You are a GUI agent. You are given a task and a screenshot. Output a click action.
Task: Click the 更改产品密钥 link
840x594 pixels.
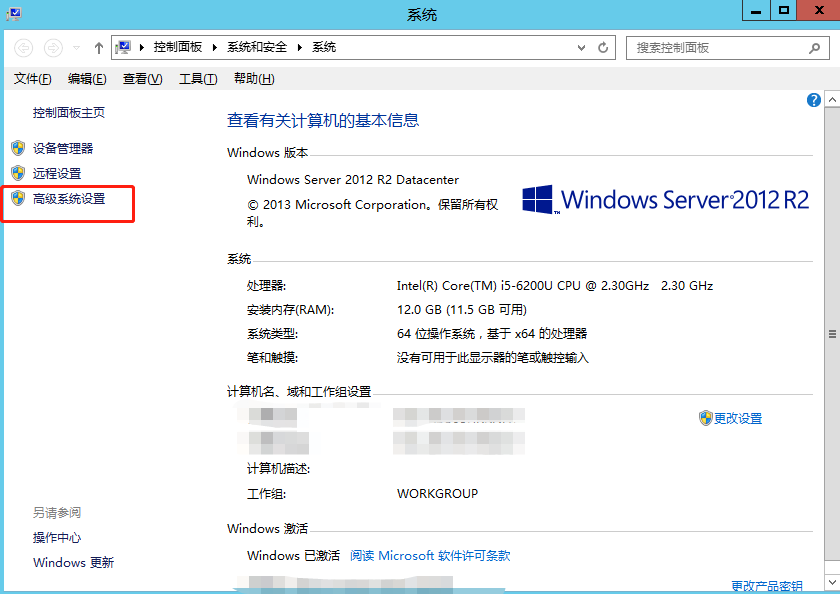point(767,587)
